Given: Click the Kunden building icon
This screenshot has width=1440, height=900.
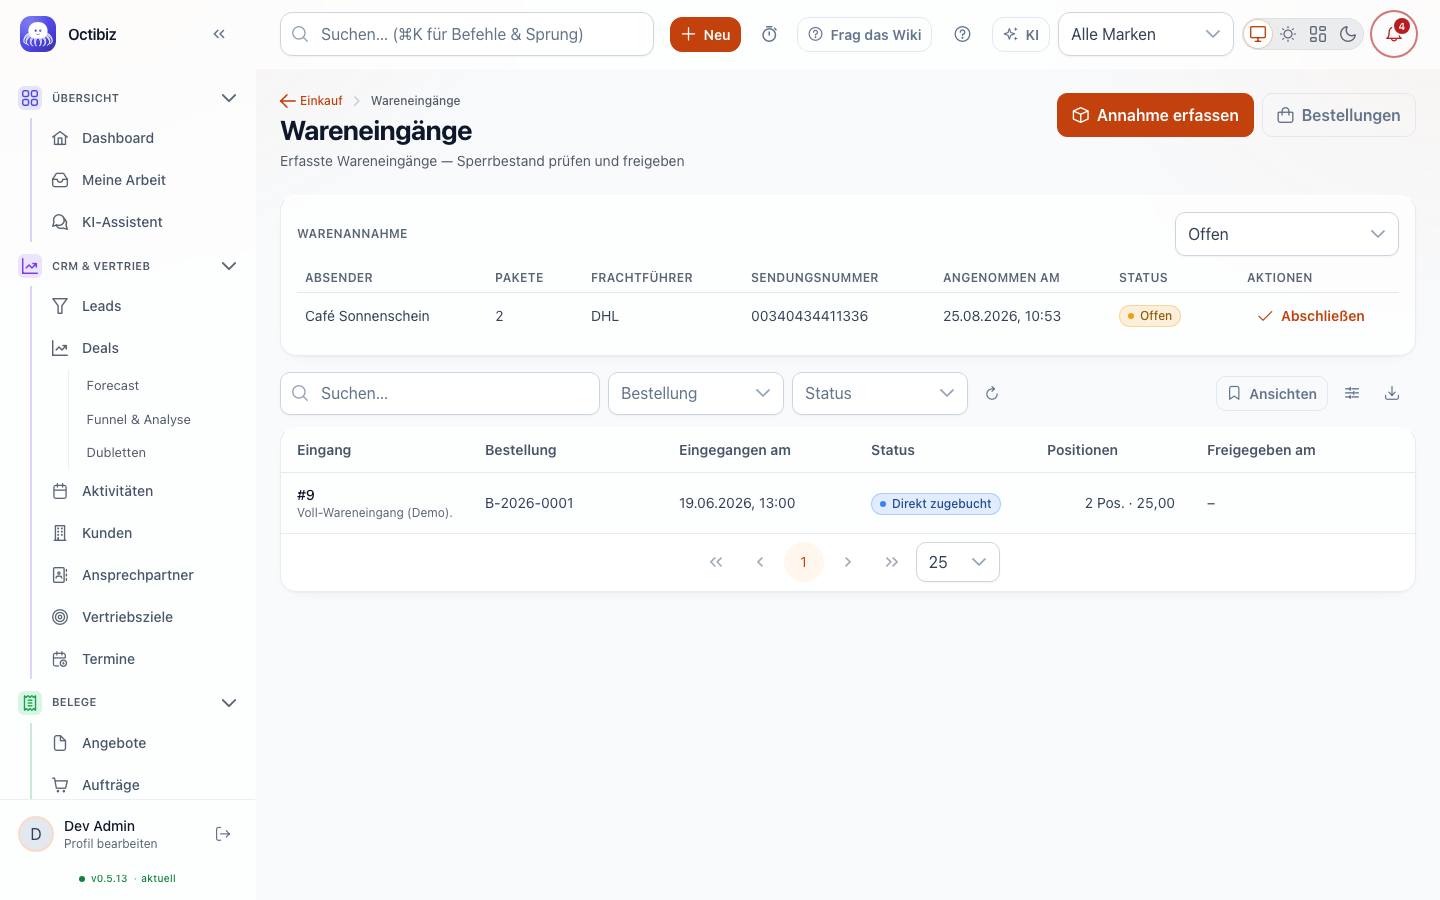Looking at the screenshot, I should pyautogui.click(x=60, y=533).
